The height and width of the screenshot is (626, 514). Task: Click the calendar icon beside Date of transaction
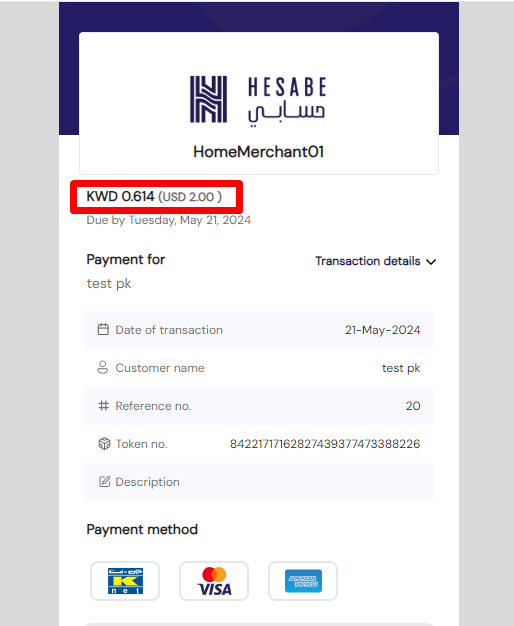[x=103, y=329]
